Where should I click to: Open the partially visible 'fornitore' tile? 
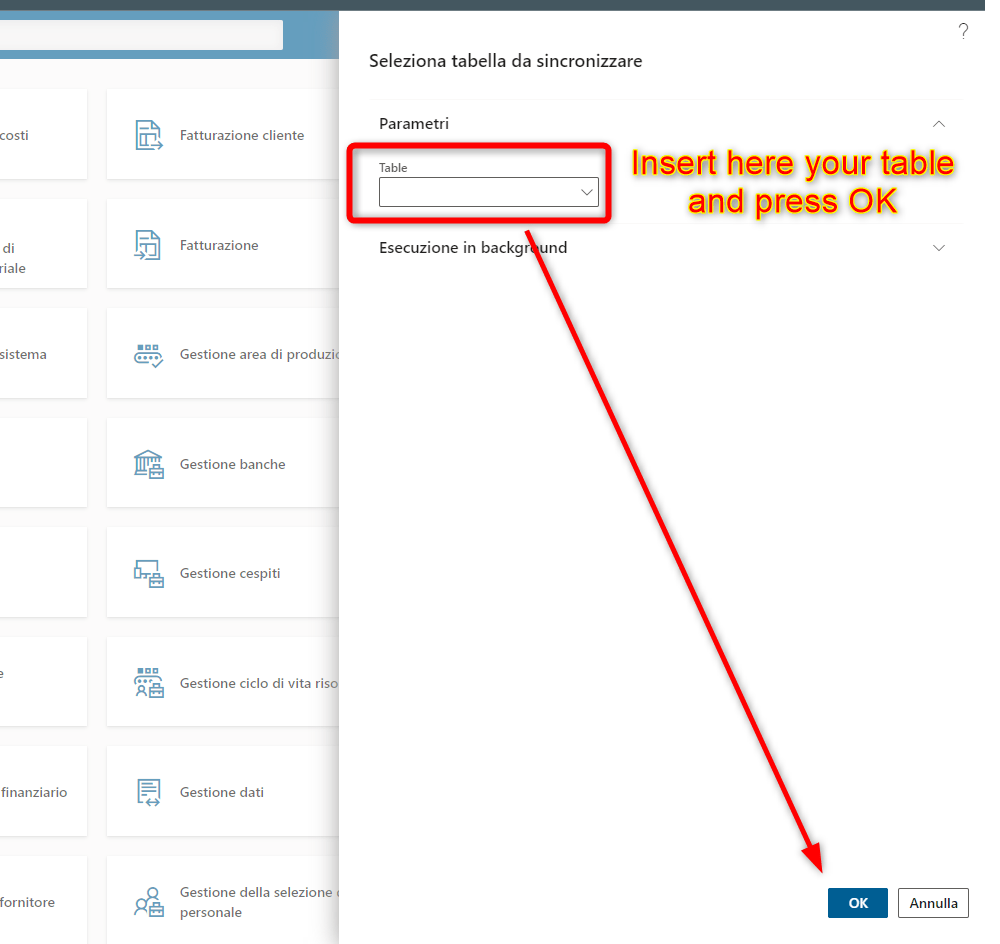click(x=40, y=902)
